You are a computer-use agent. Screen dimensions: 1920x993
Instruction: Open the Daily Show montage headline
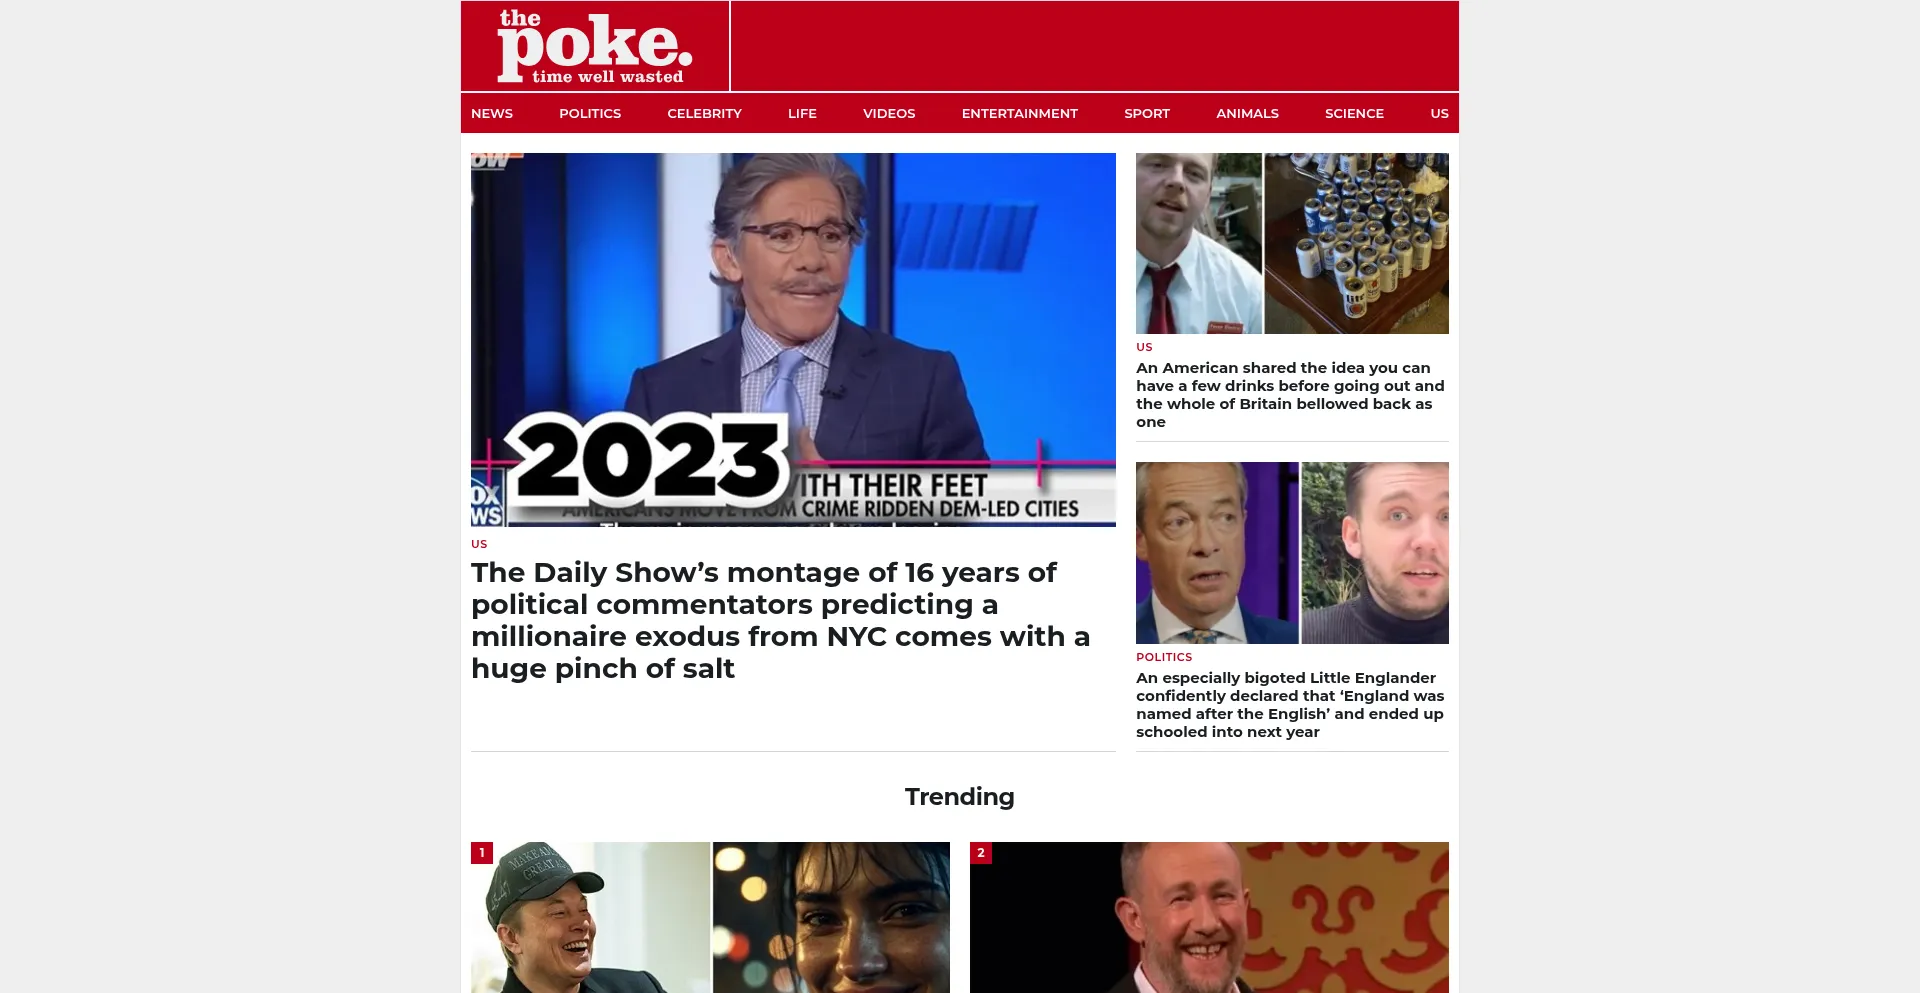(780, 620)
